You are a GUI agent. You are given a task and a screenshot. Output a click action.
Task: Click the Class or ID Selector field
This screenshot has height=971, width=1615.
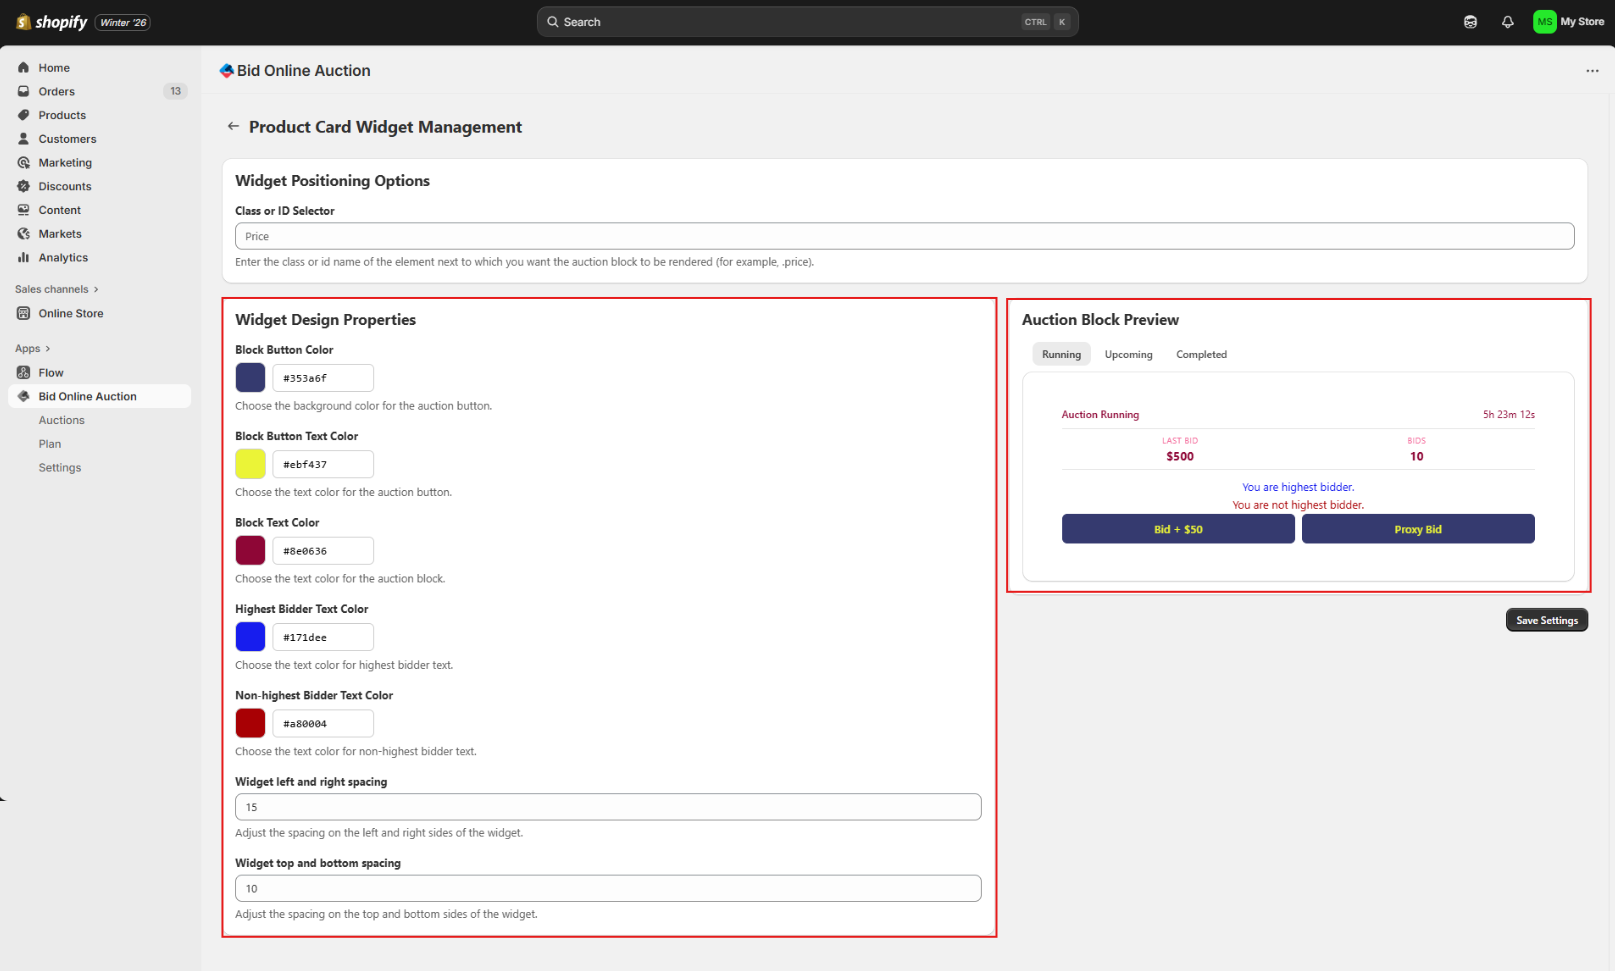pyautogui.click(x=904, y=237)
